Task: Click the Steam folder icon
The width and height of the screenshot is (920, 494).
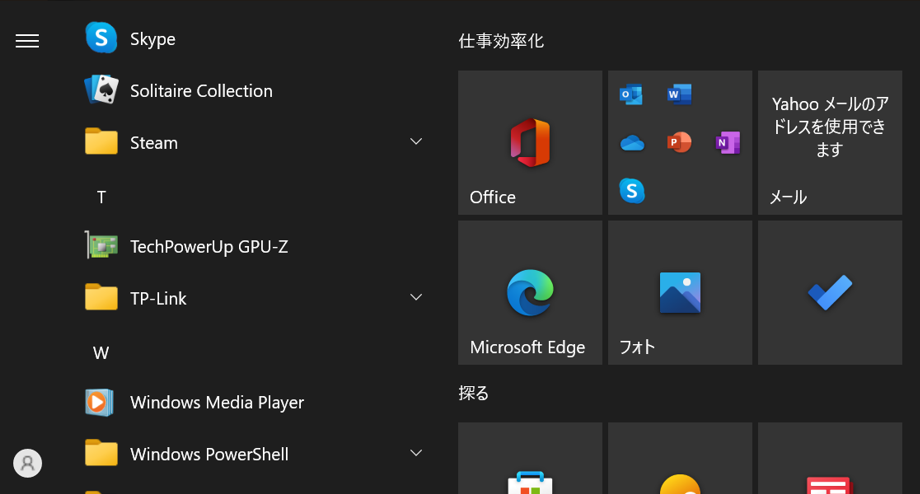Action: (101, 141)
